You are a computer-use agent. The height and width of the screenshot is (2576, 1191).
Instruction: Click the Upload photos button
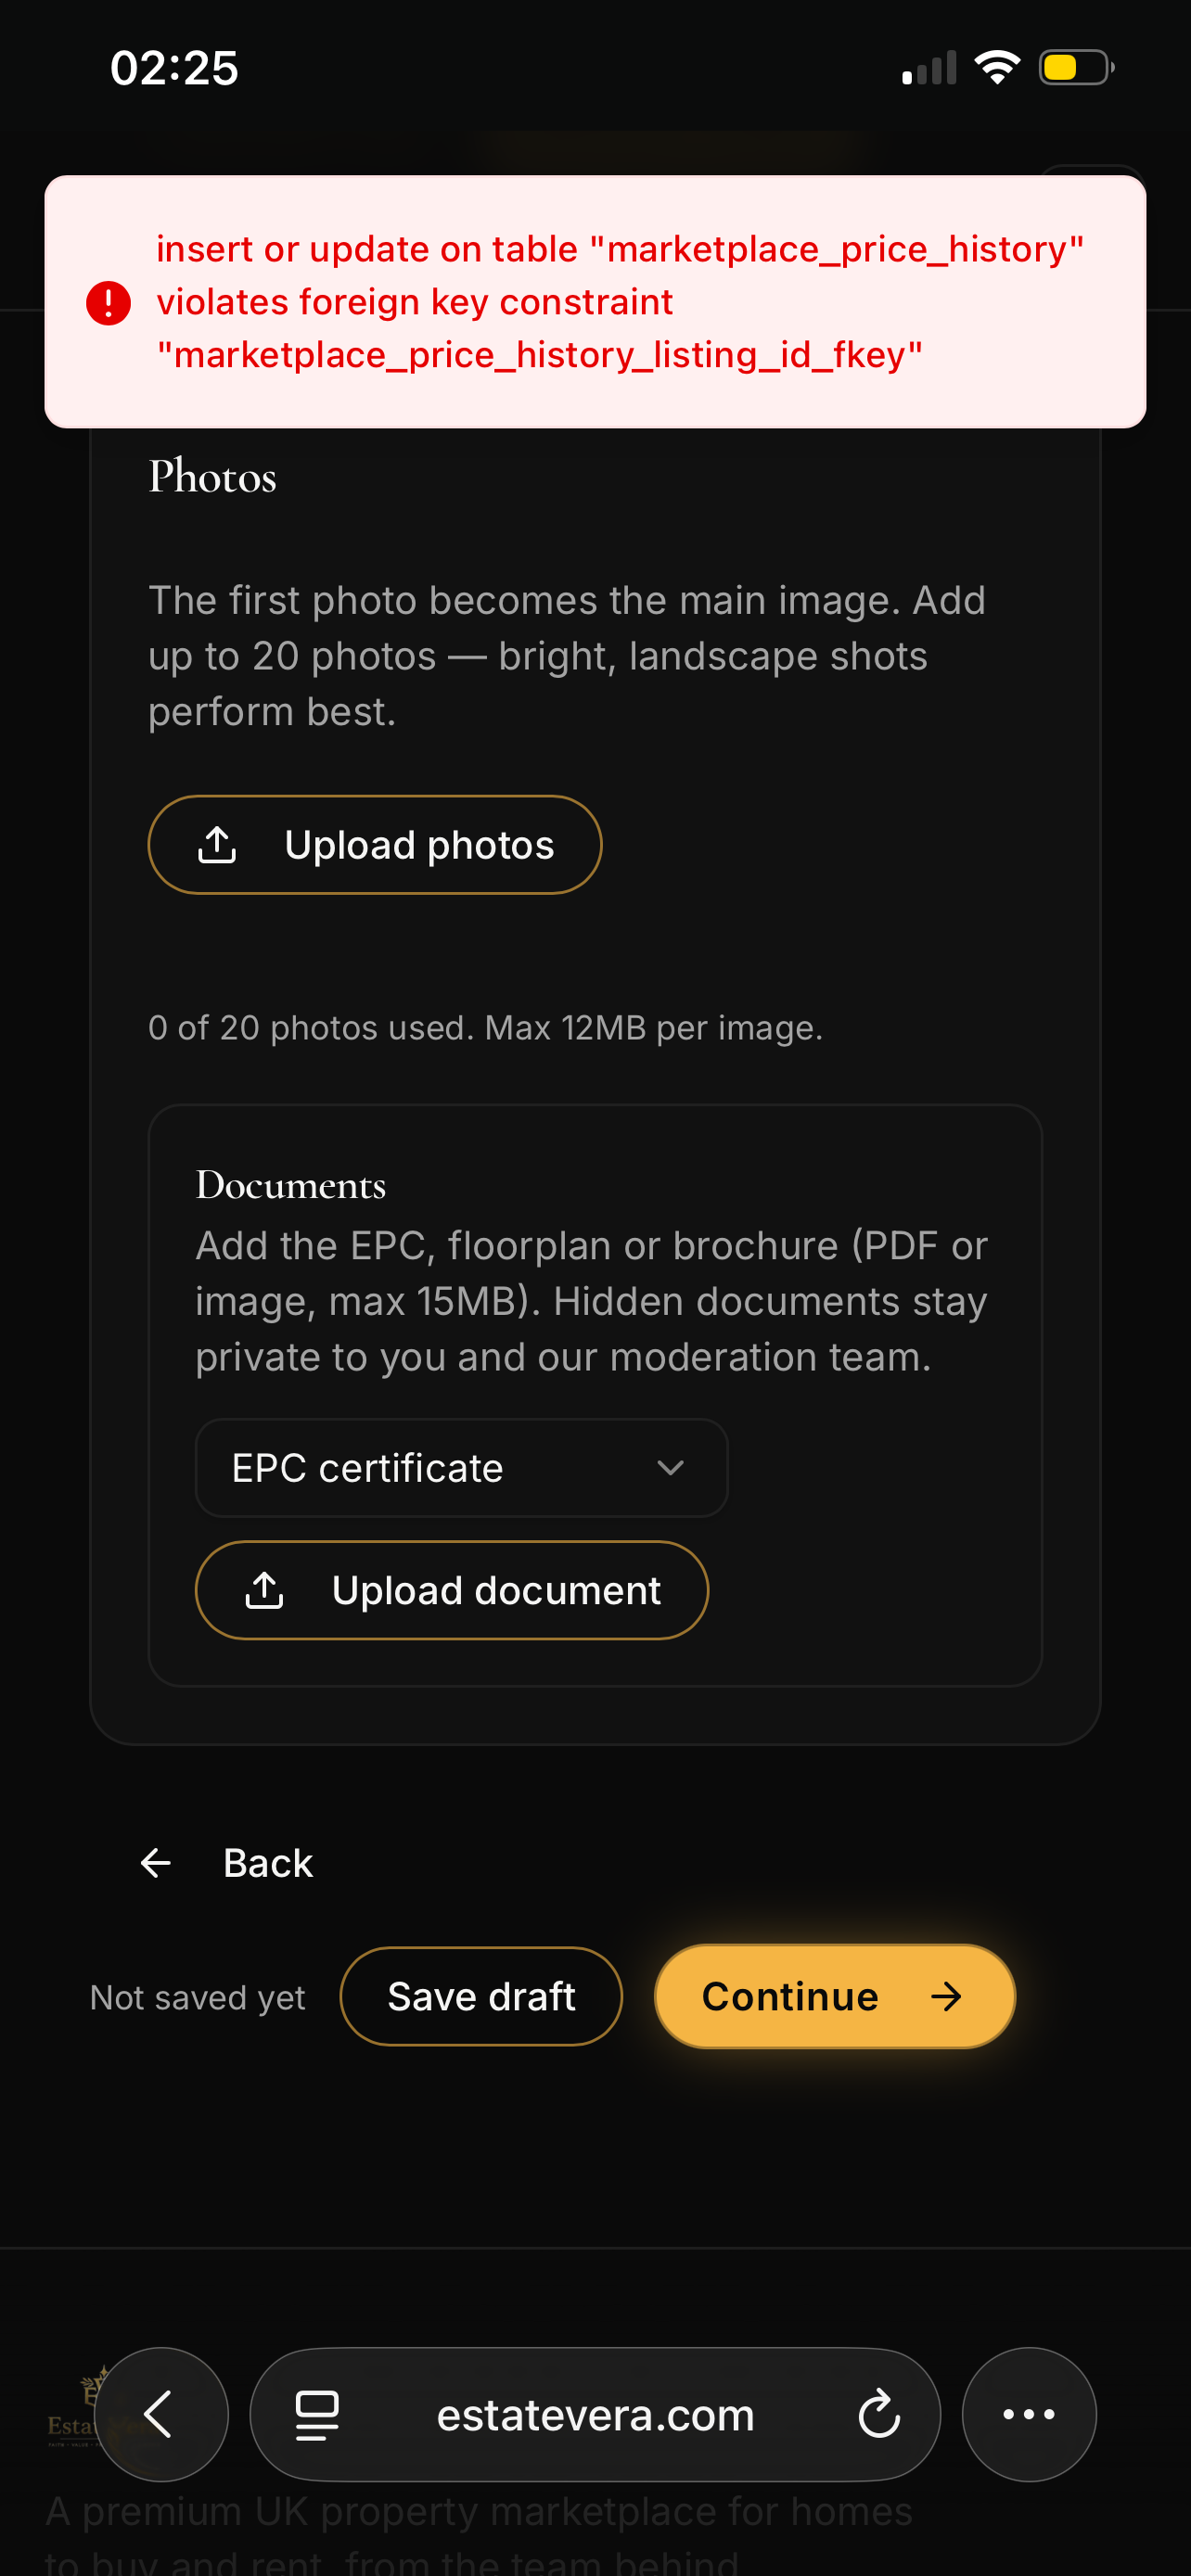pos(375,845)
